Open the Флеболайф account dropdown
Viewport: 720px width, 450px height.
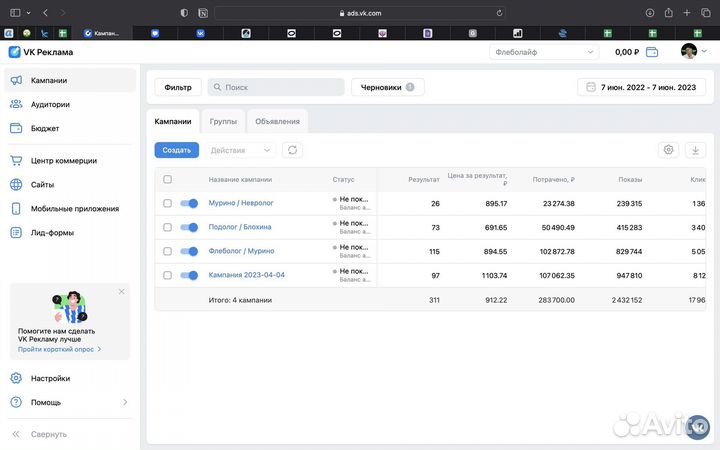click(544, 52)
